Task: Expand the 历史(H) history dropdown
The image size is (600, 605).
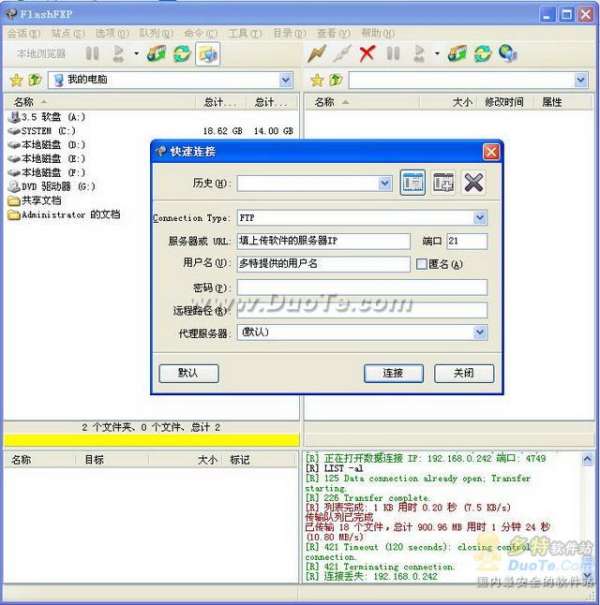Action: (x=385, y=183)
